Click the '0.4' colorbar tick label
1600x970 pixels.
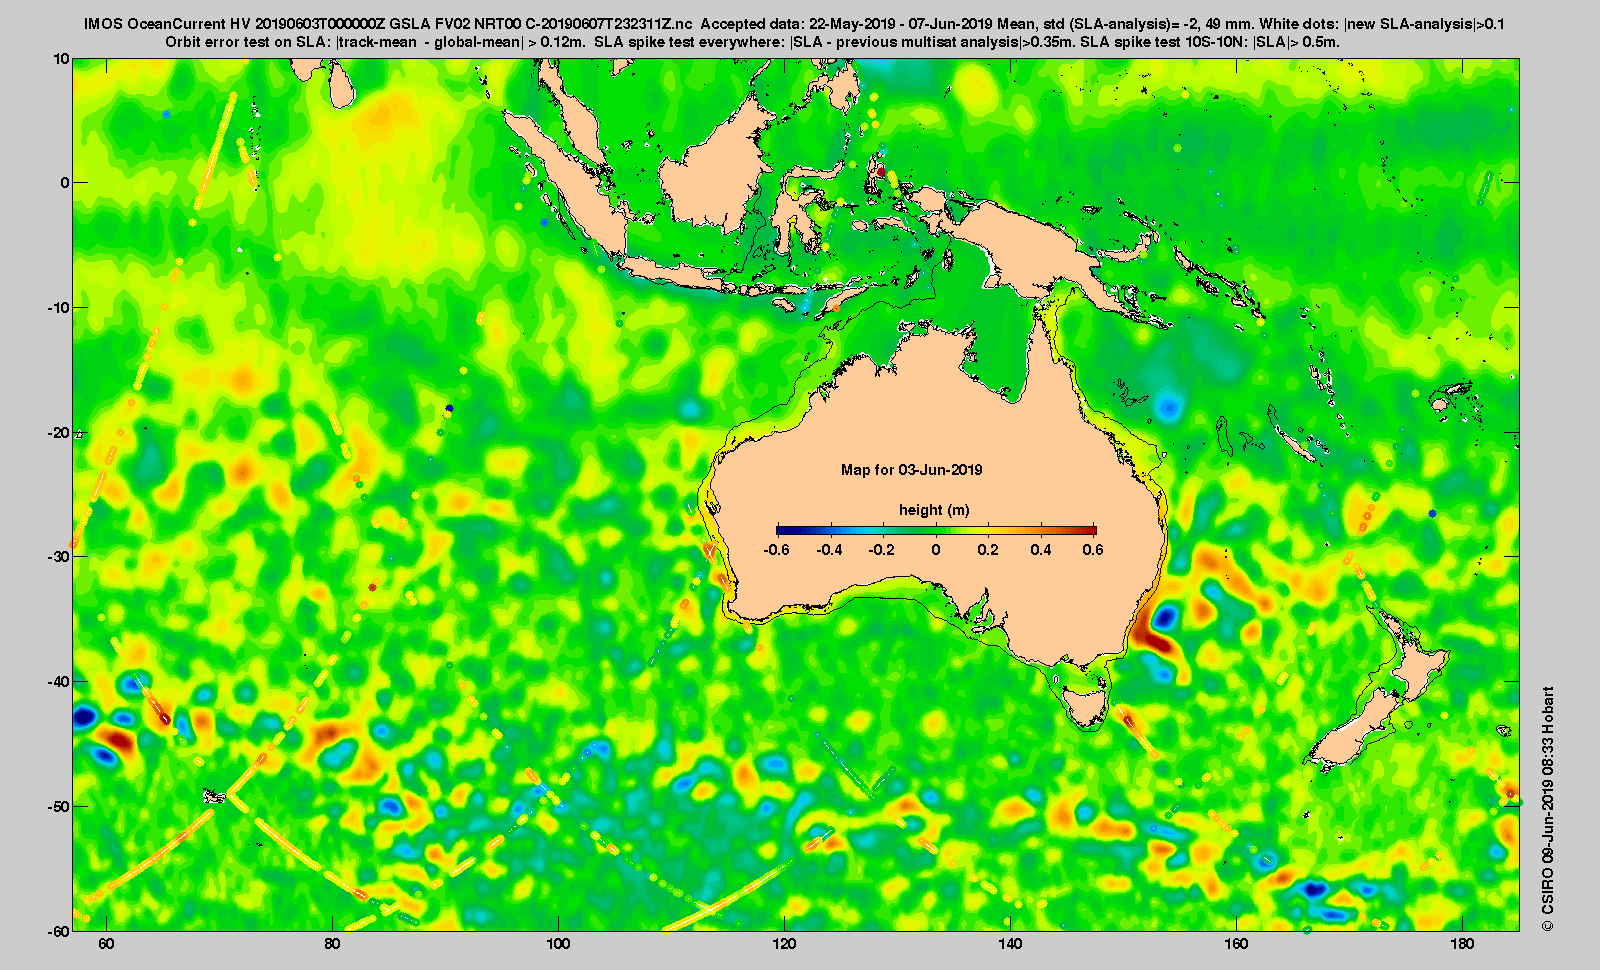1041,550
